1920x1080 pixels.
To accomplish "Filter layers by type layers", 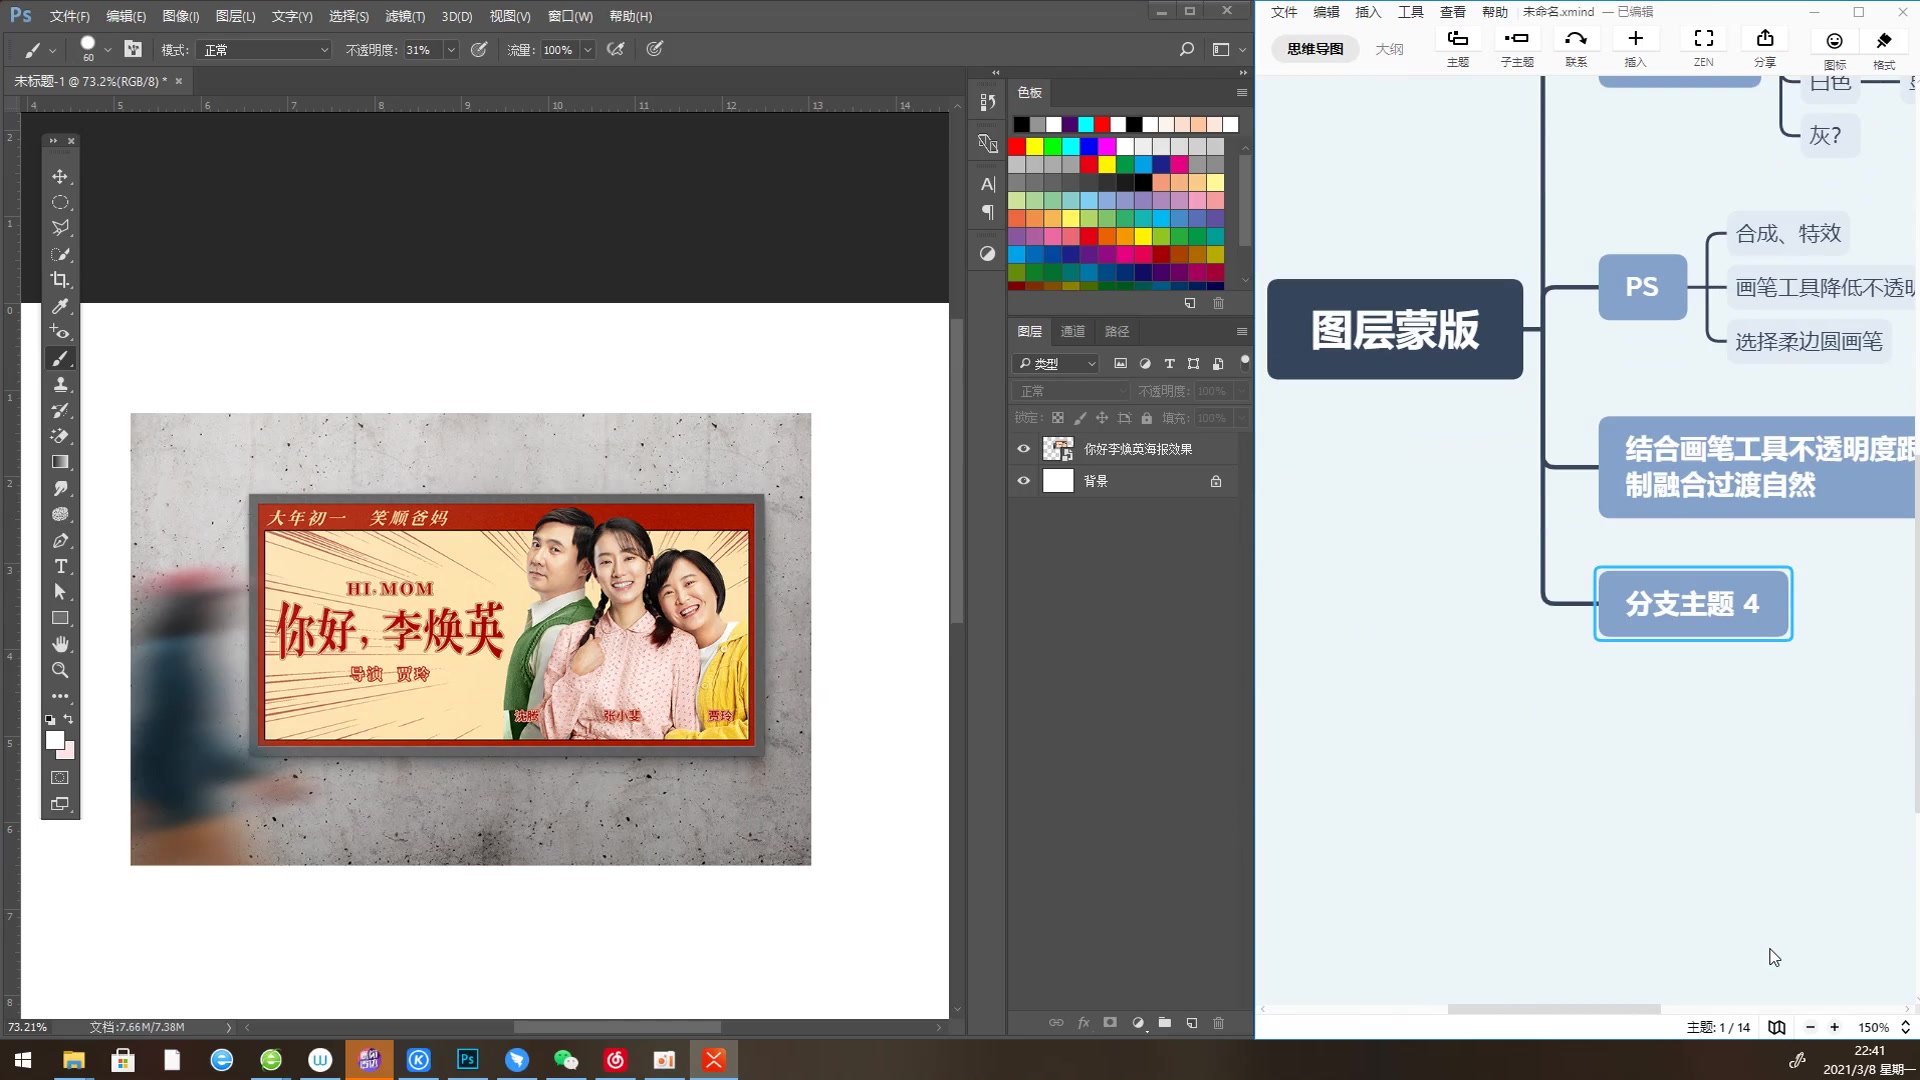I will (x=1169, y=364).
